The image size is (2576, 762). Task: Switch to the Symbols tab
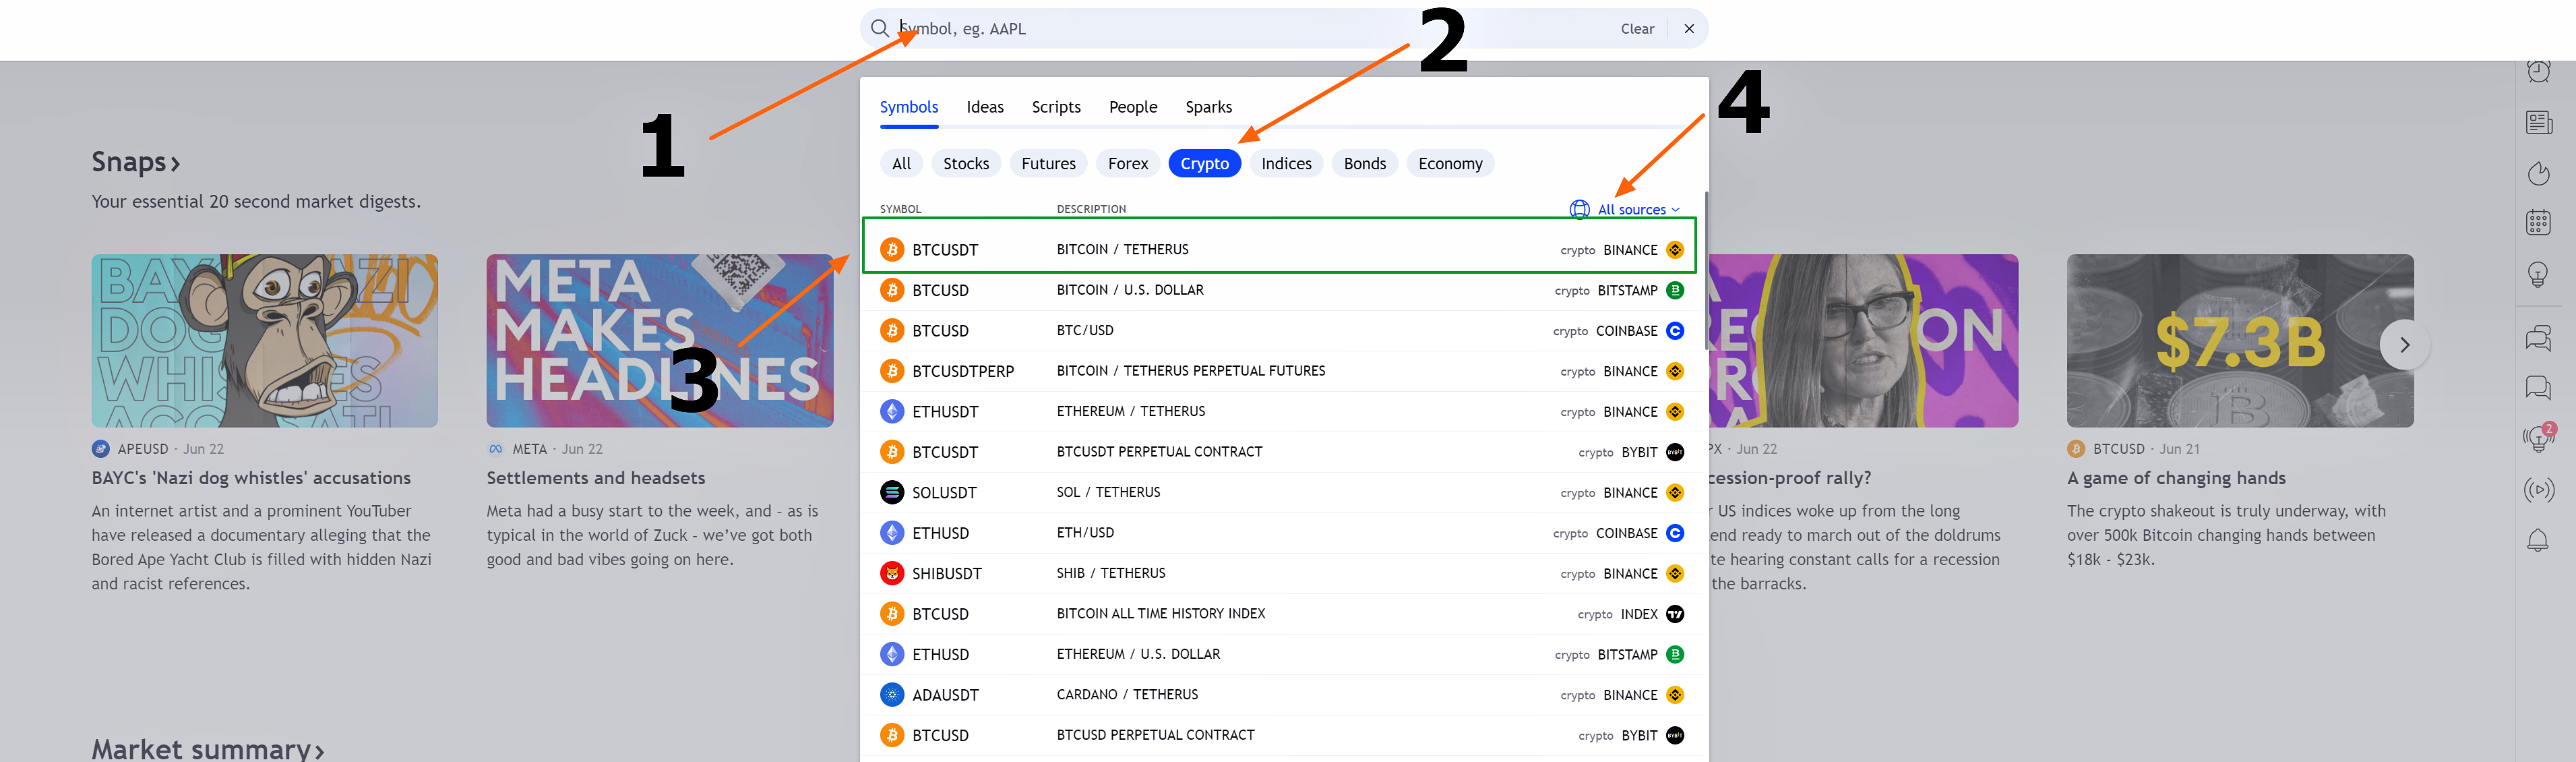909,107
